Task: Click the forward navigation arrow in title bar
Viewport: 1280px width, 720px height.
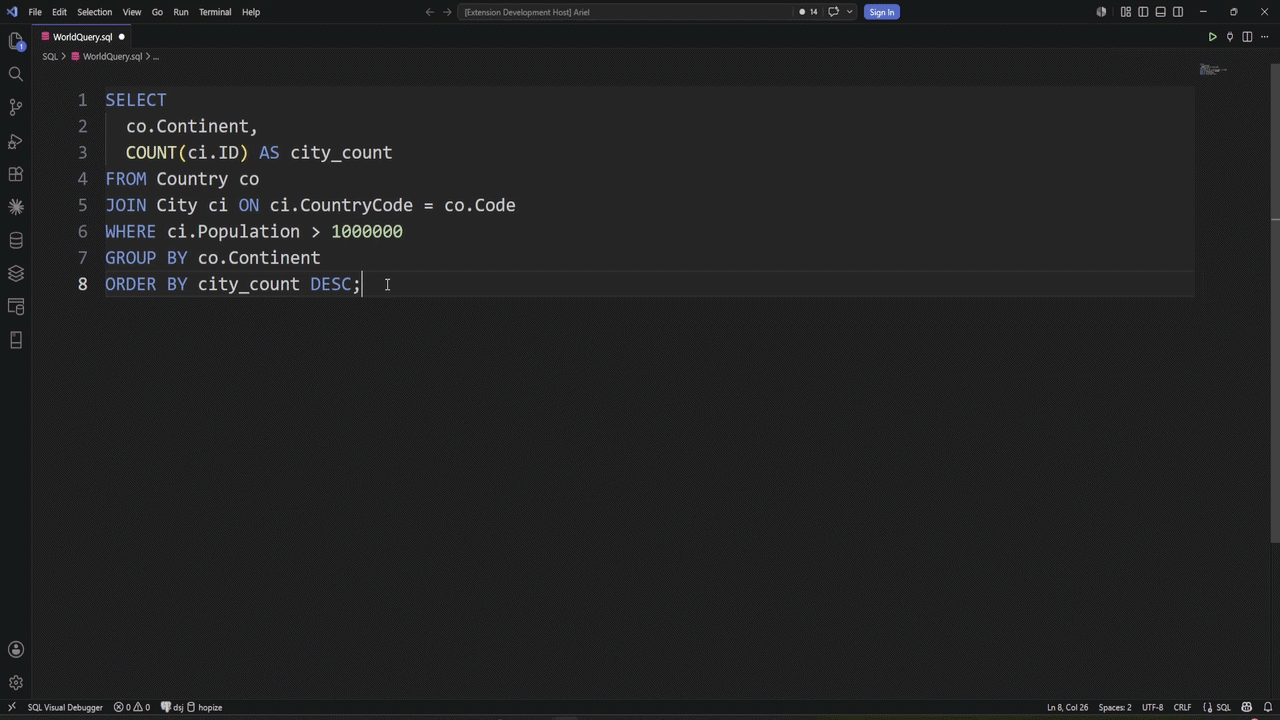Action: tap(446, 12)
